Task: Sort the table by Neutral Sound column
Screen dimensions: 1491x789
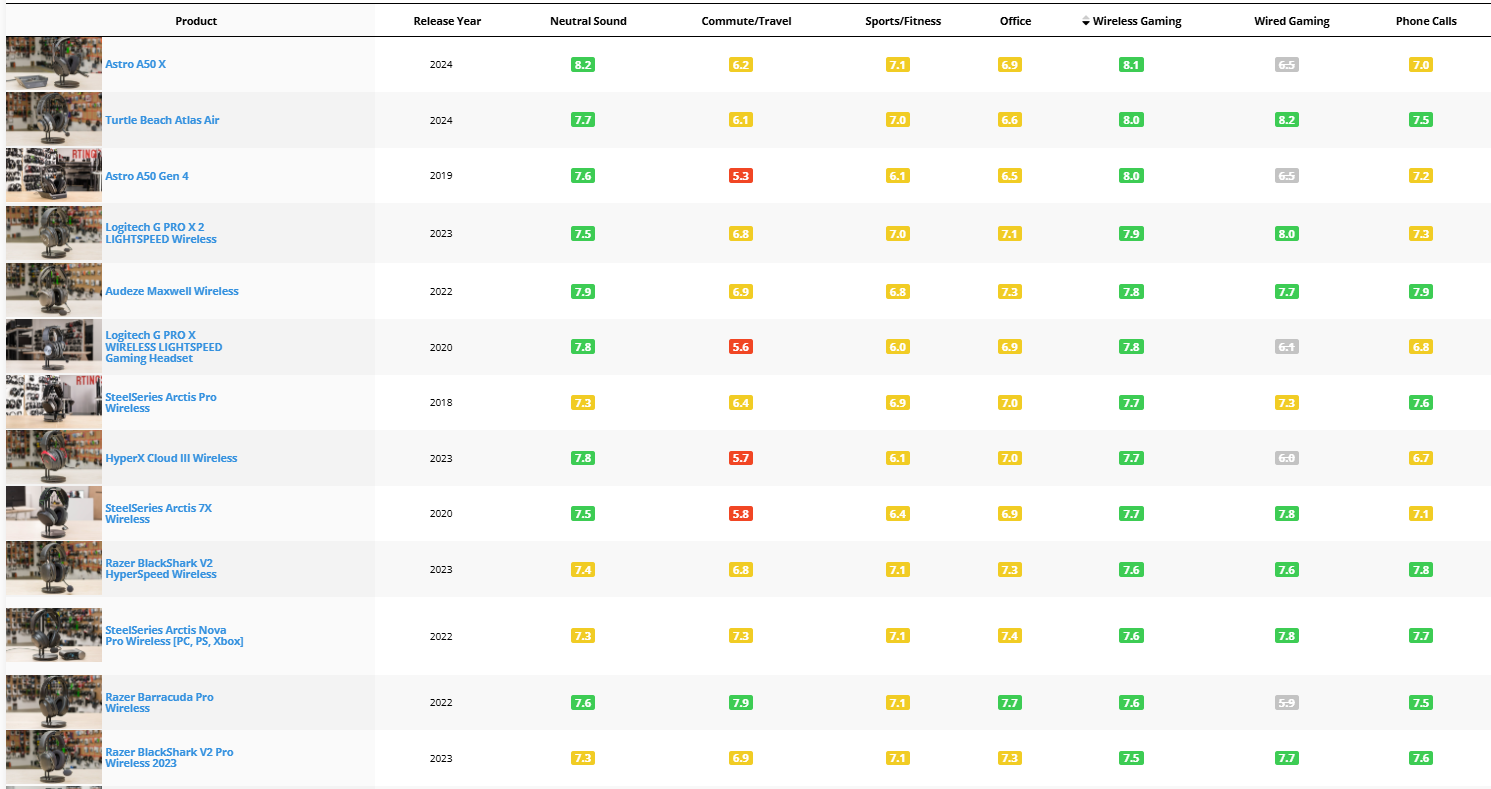Action: 588,21
